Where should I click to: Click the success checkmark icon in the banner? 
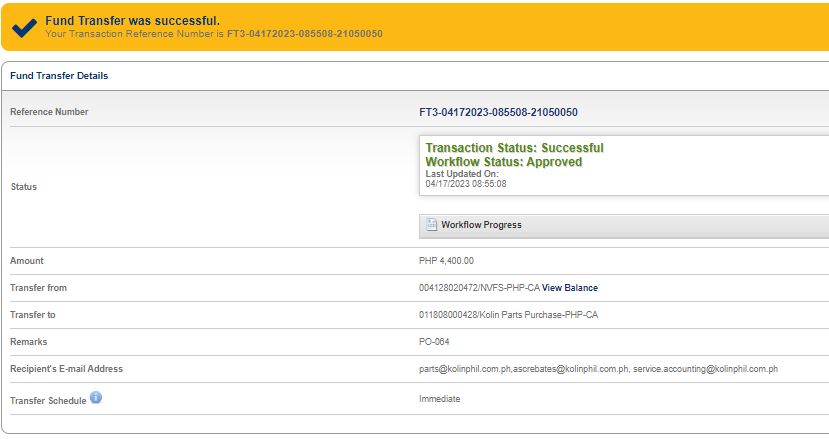pyautogui.click(x=24, y=27)
